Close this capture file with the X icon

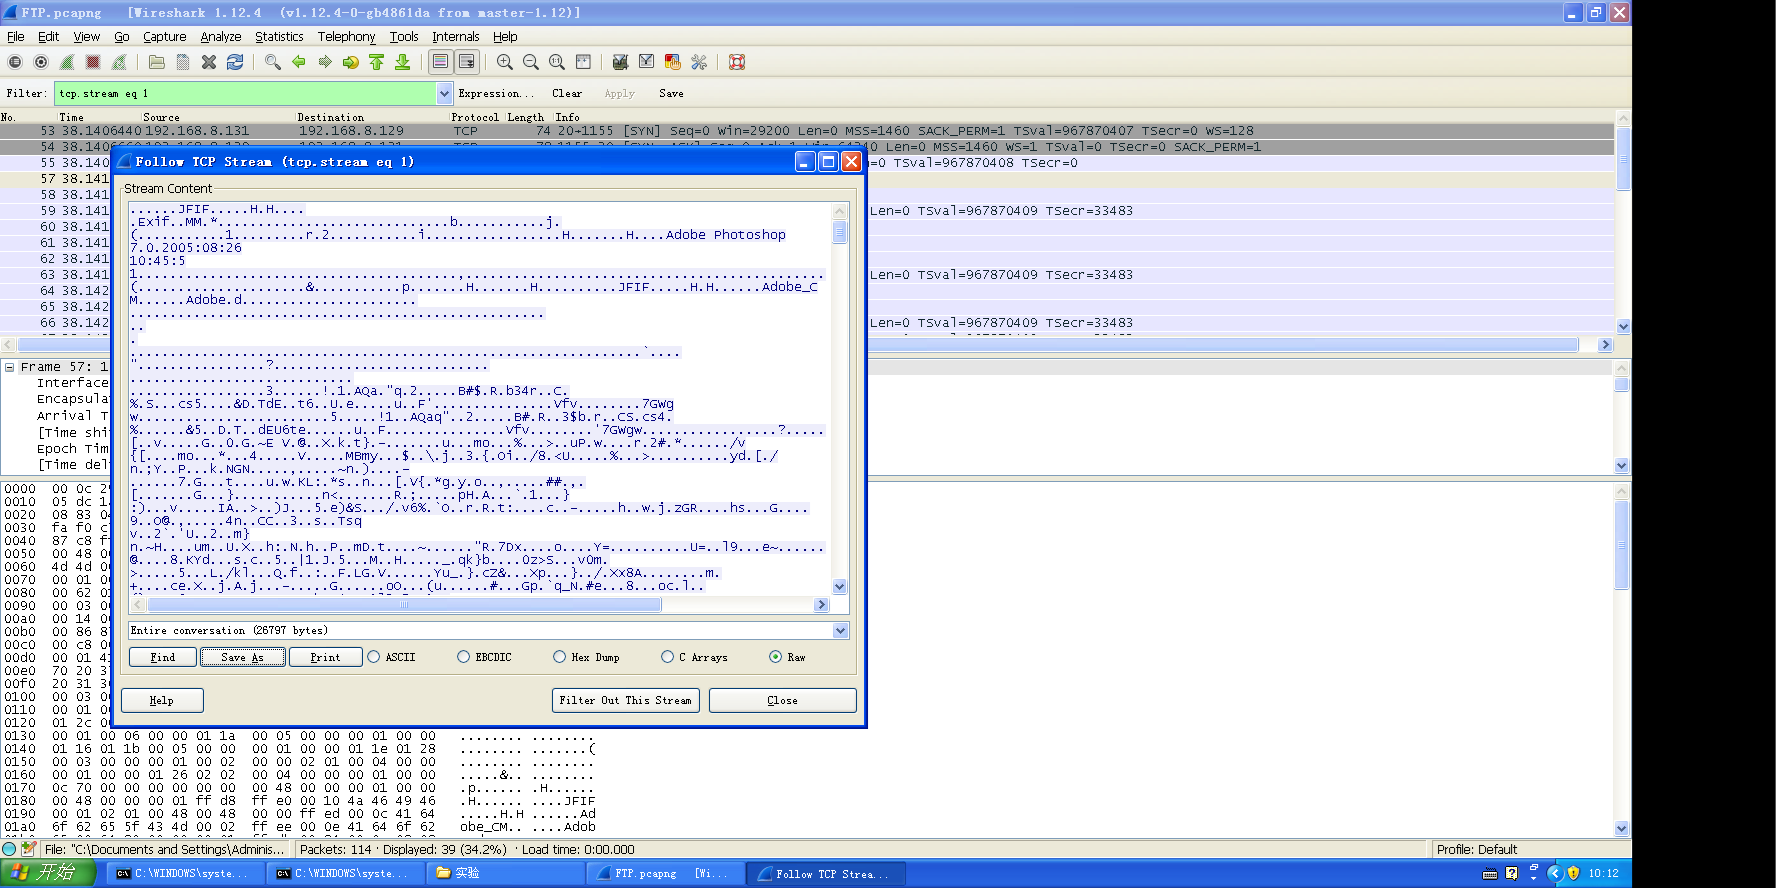[209, 62]
